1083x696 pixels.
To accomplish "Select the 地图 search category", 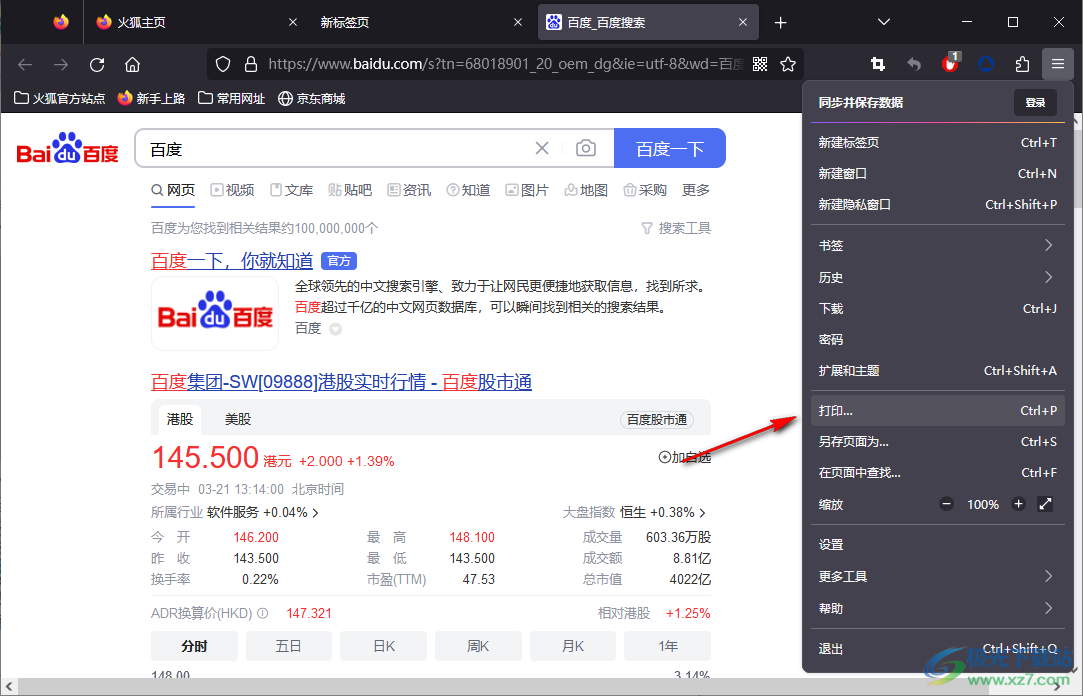I will point(586,190).
